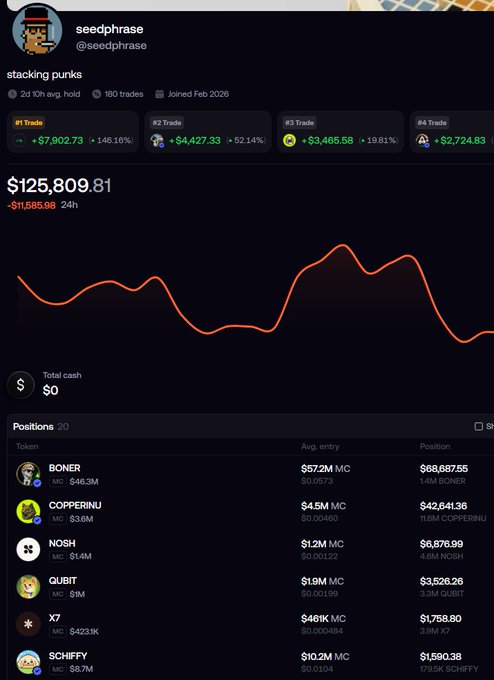This screenshot has height=680, width=494.
Task: Click the trades count icon
Action: point(96,94)
